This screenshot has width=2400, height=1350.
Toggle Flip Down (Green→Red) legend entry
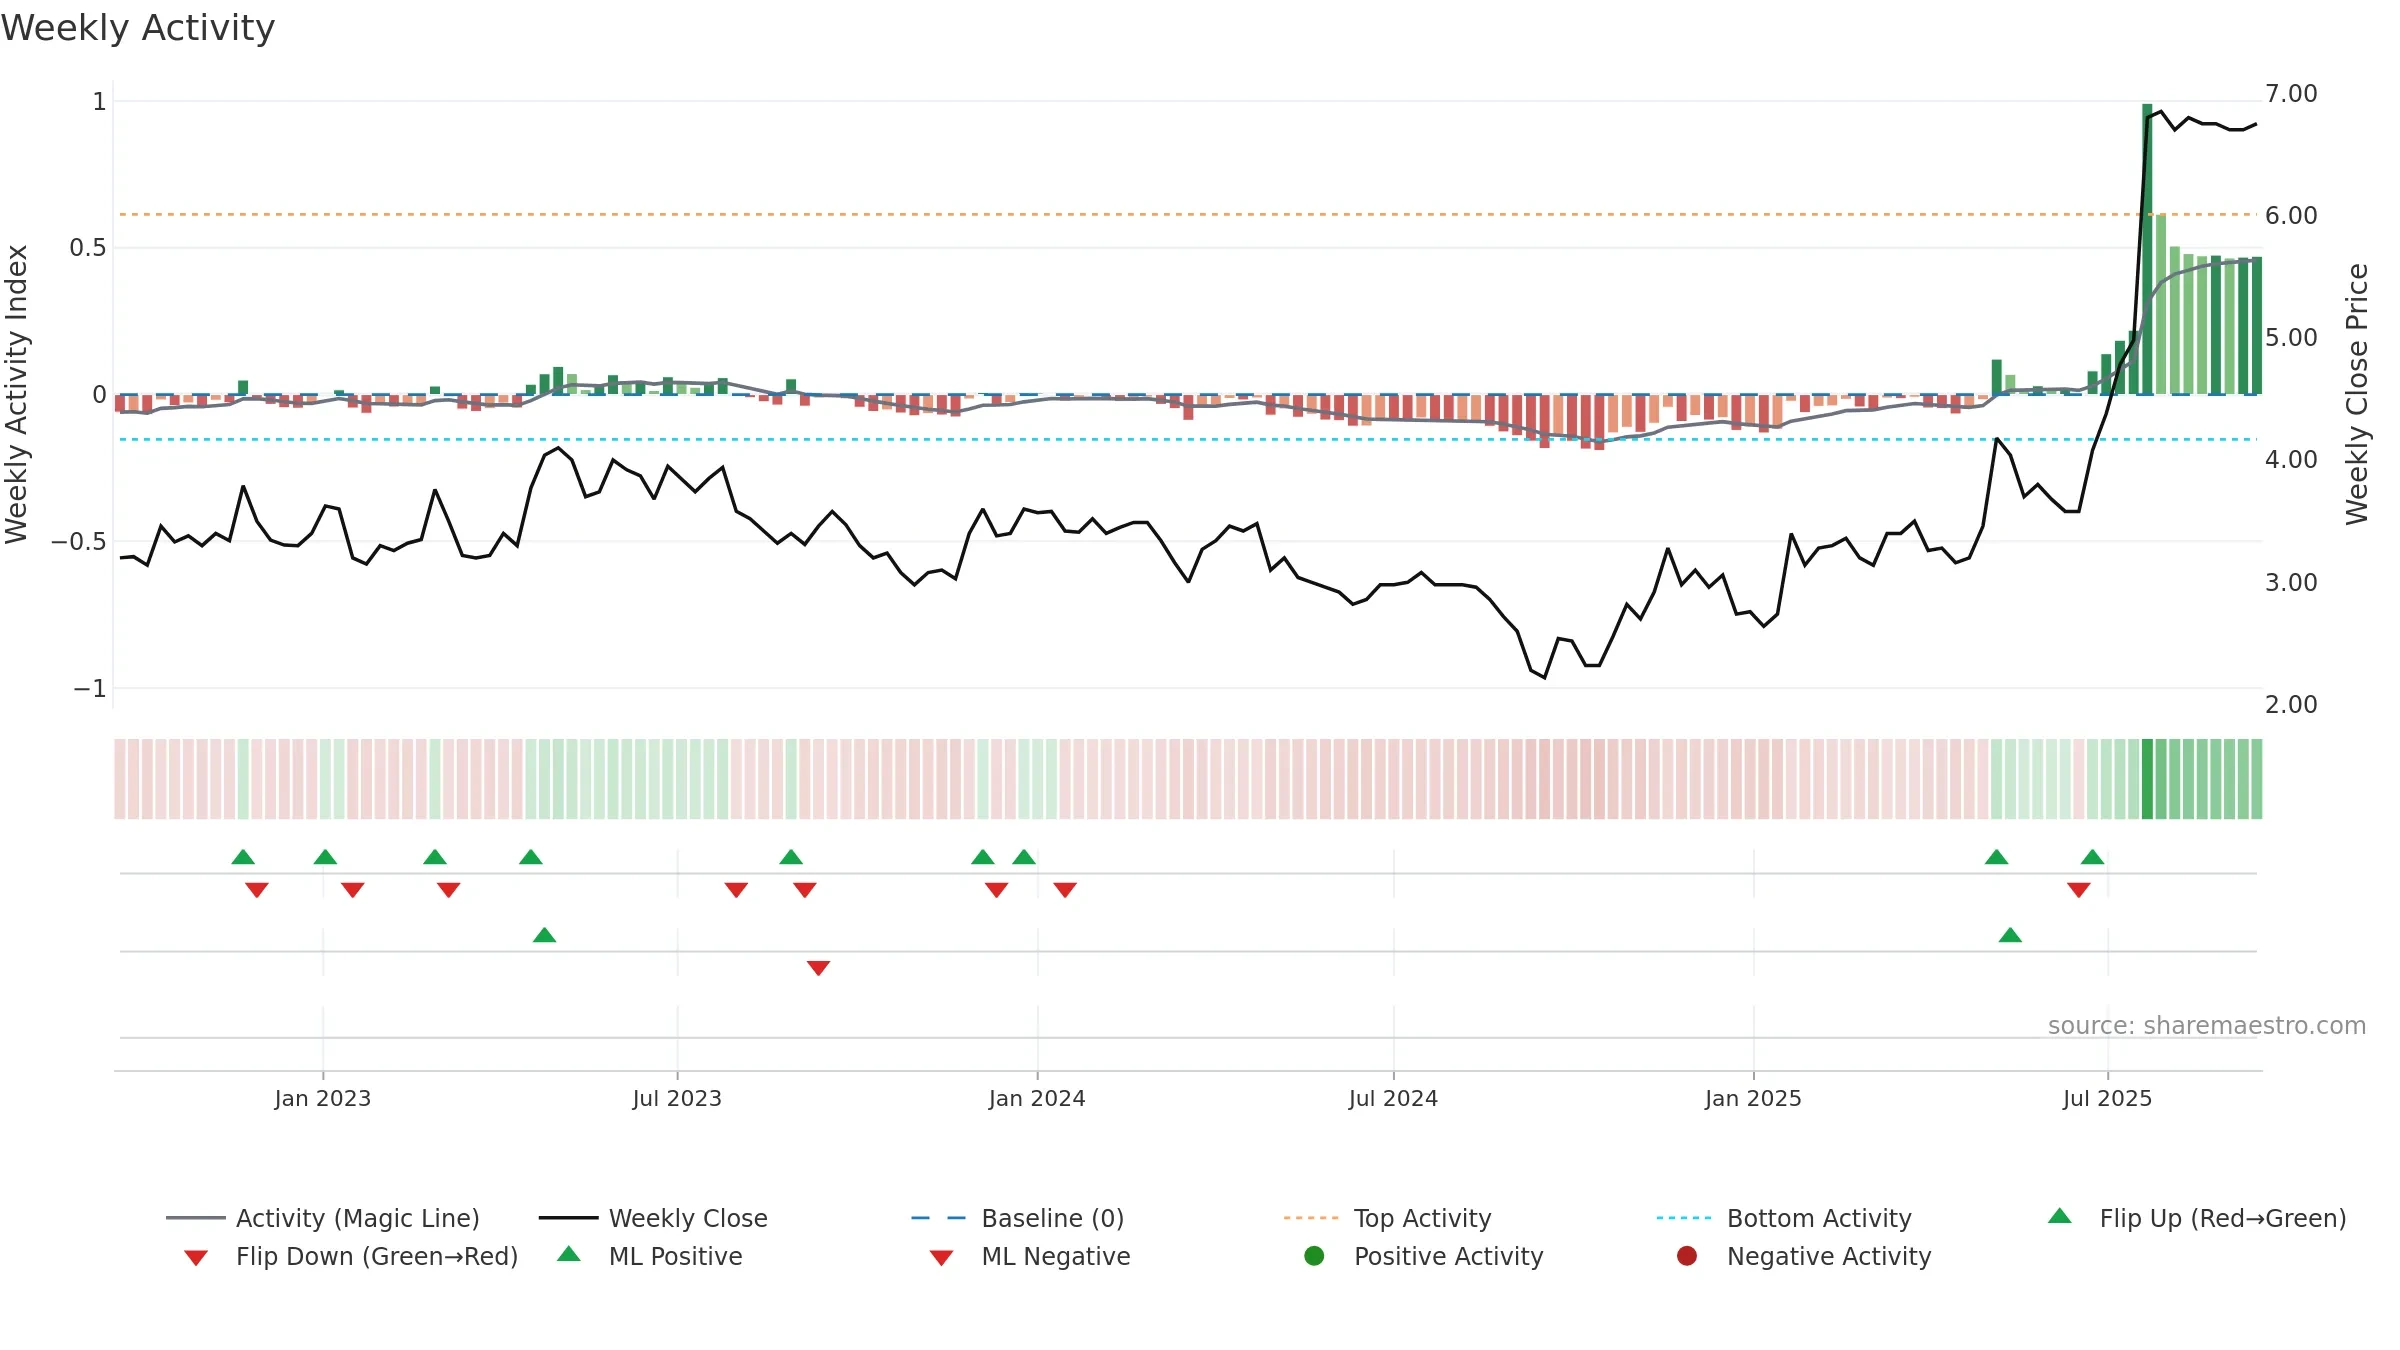pyautogui.click(x=351, y=1256)
